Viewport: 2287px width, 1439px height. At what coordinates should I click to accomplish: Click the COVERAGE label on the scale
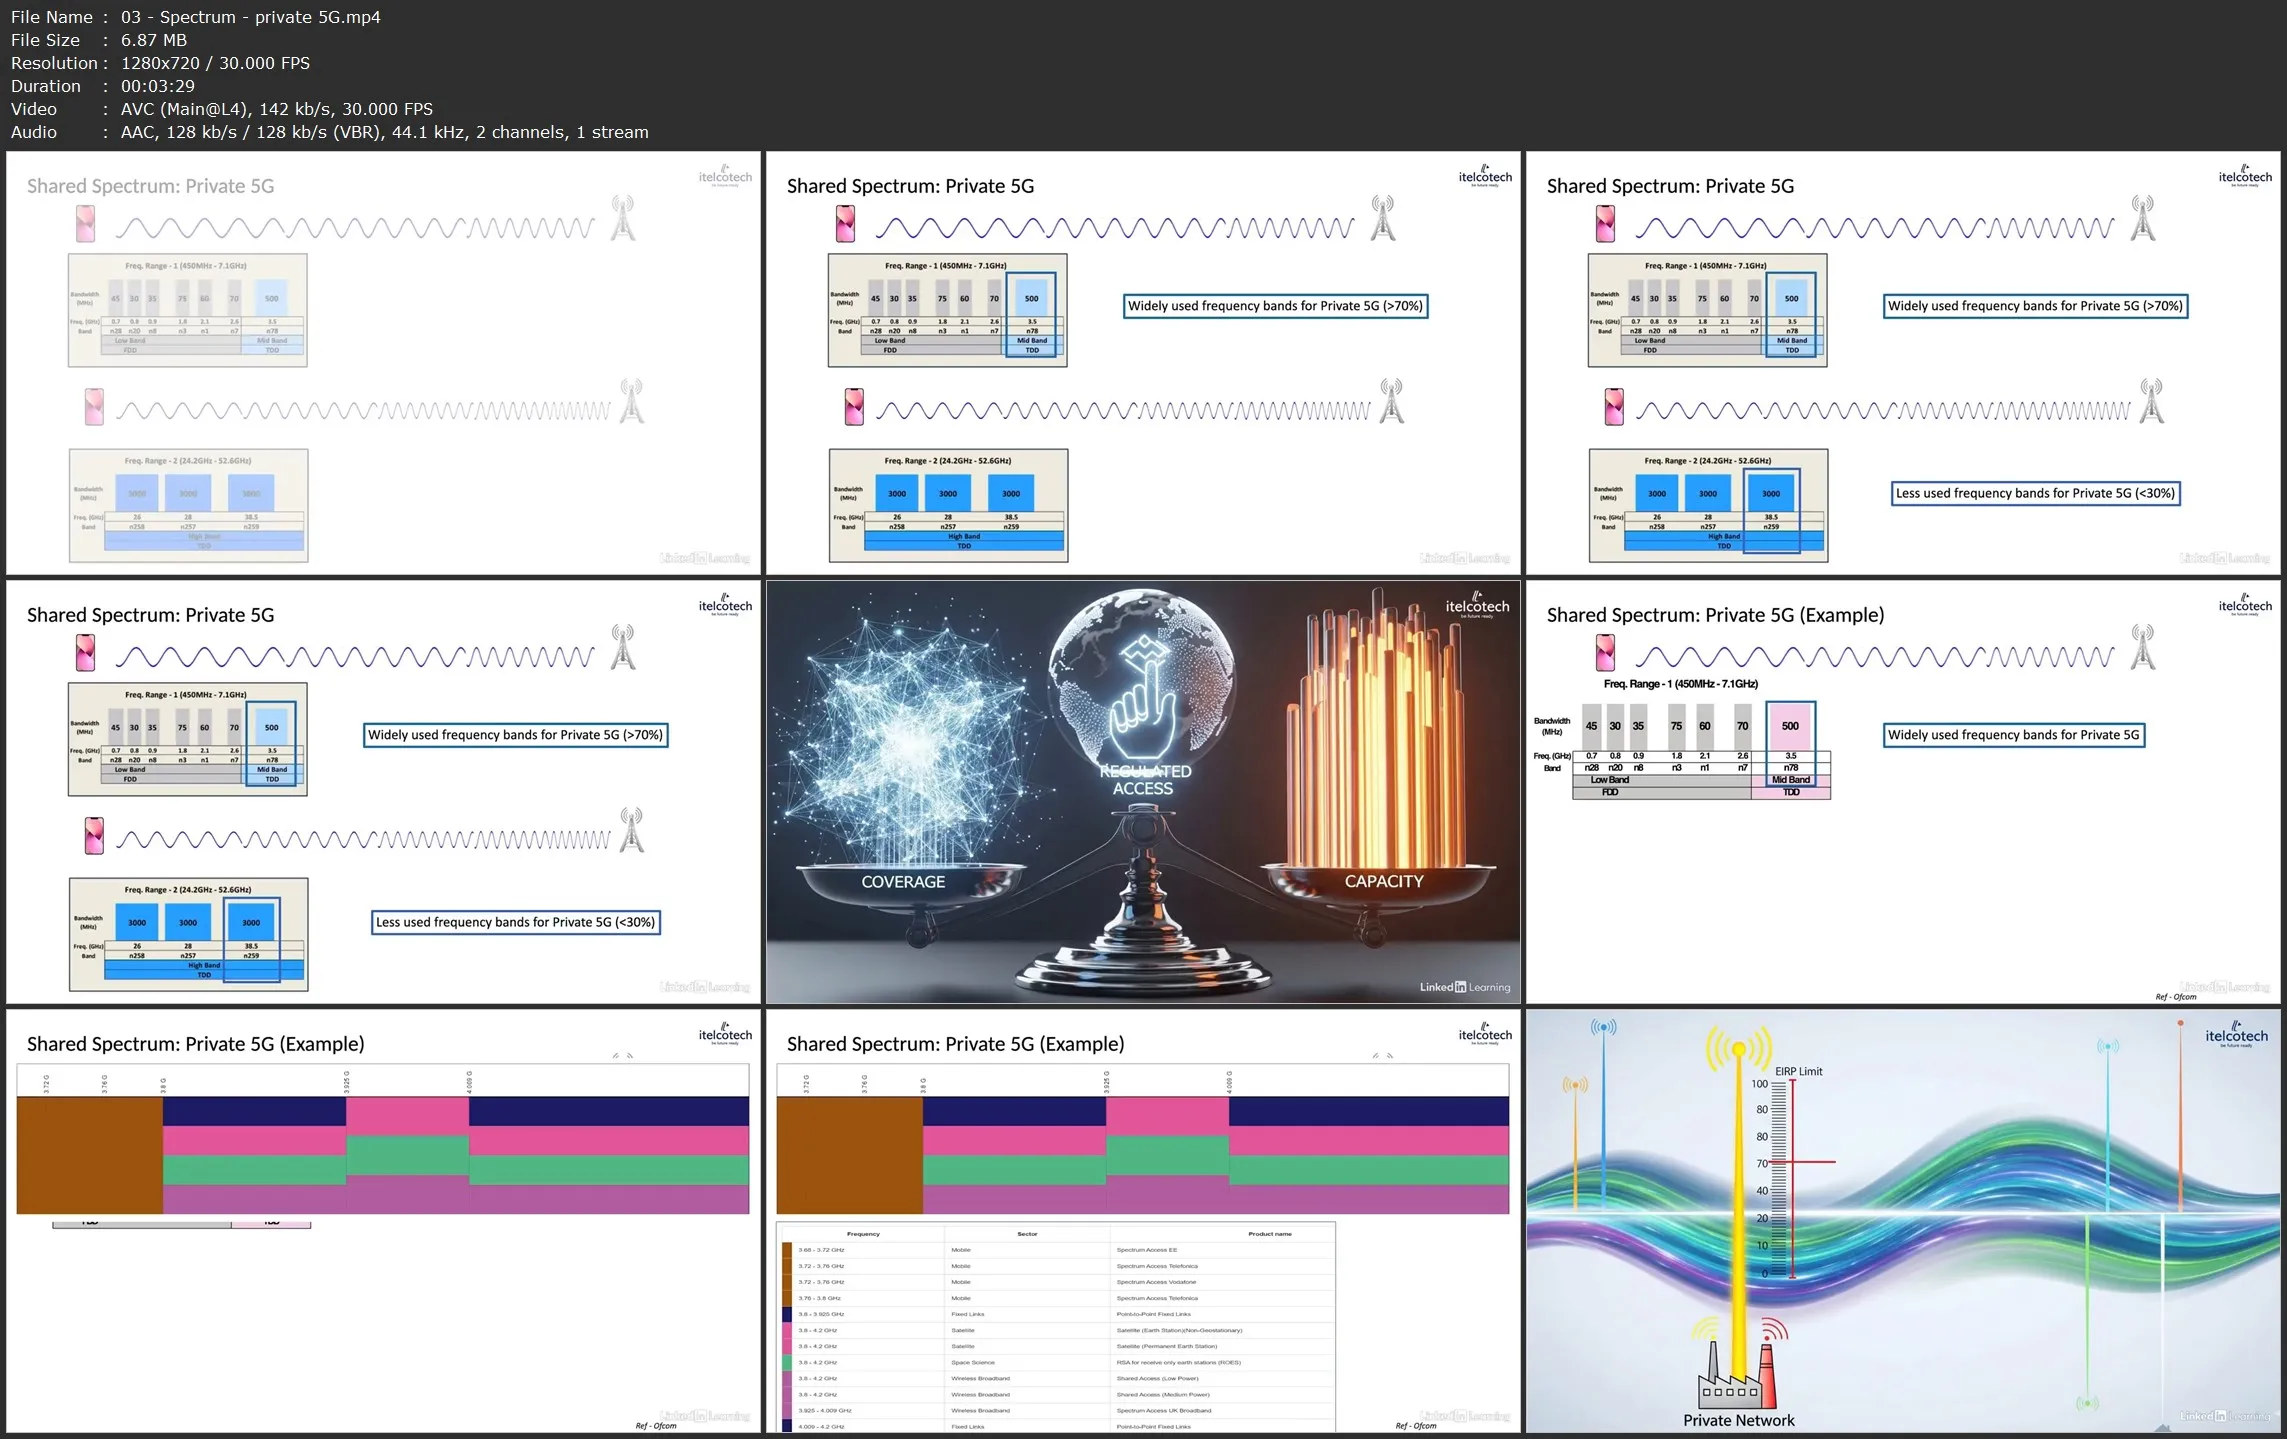tap(903, 882)
